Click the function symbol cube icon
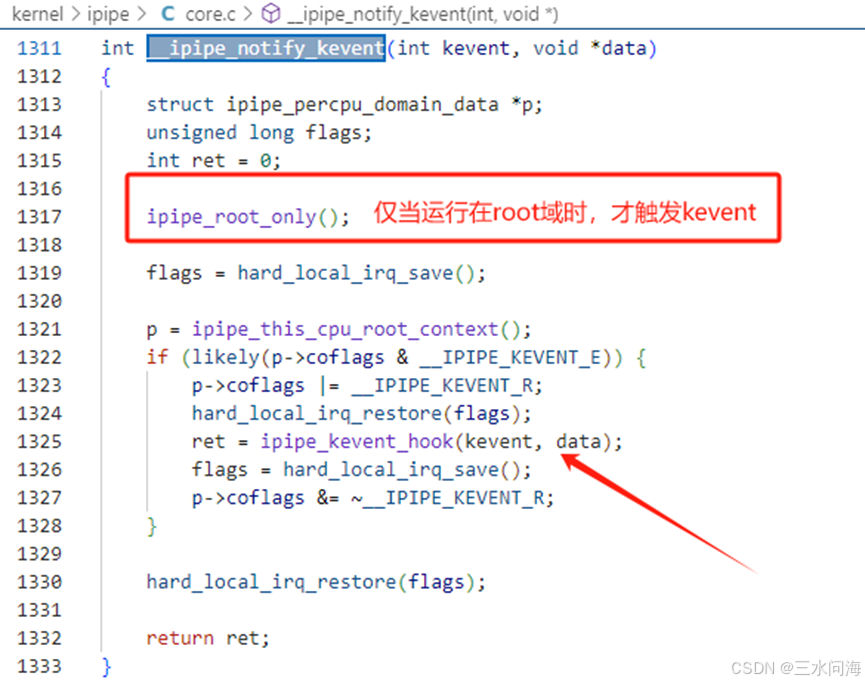The height and width of the screenshot is (683, 865). pos(270,14)
